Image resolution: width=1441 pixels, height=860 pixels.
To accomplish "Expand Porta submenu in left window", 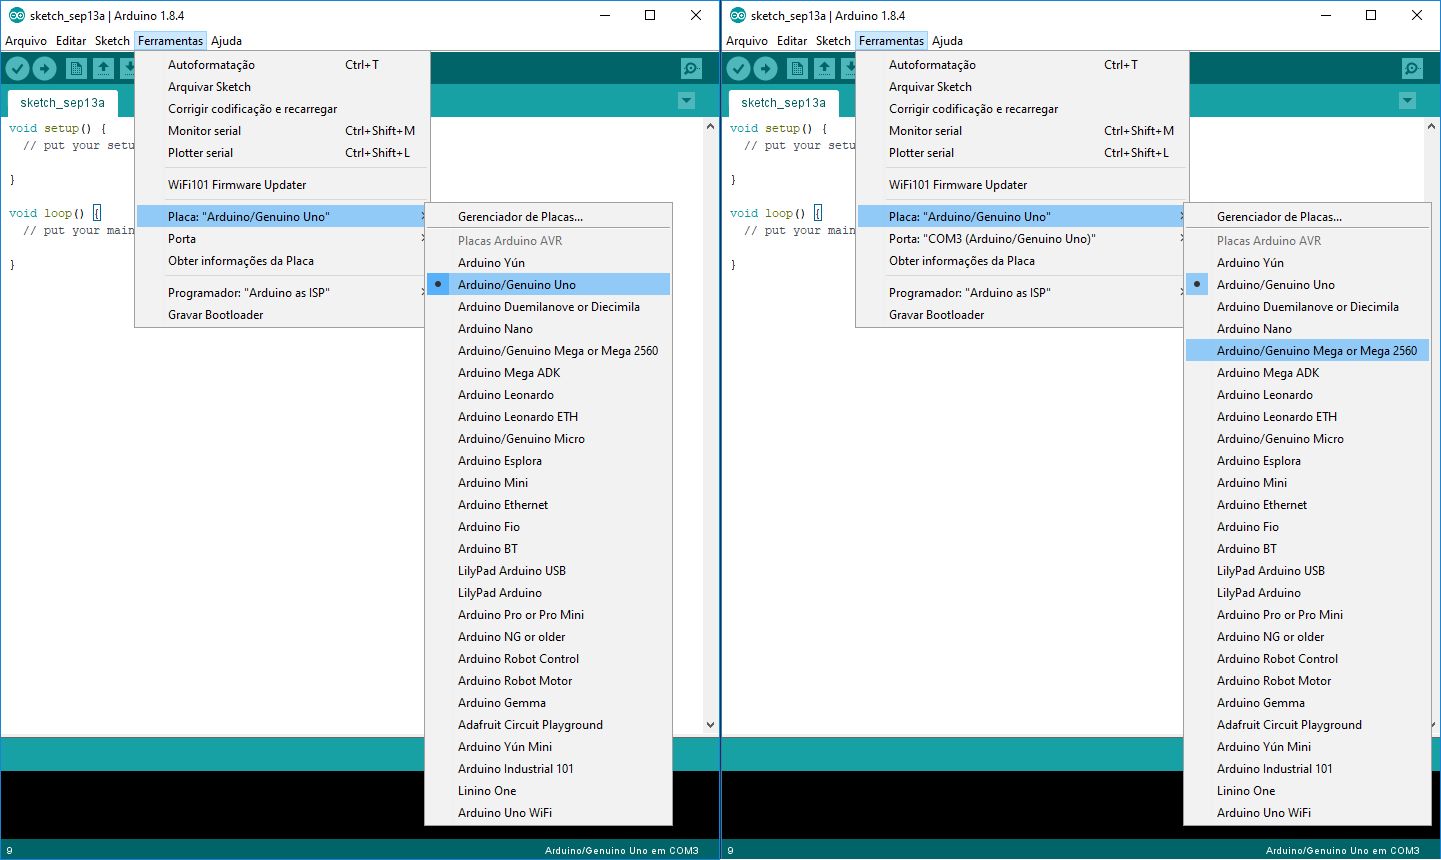I will 282,239.
